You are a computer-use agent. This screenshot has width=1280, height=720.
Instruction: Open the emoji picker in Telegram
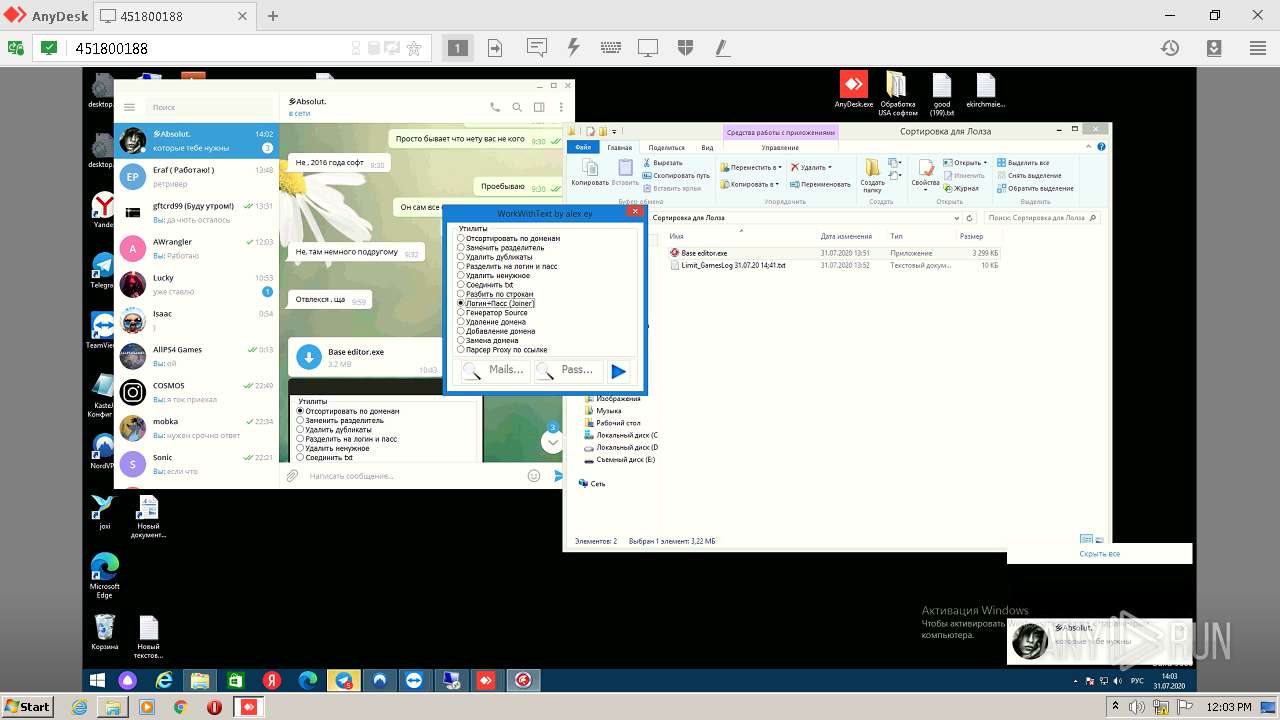click(x=534, y=476)
